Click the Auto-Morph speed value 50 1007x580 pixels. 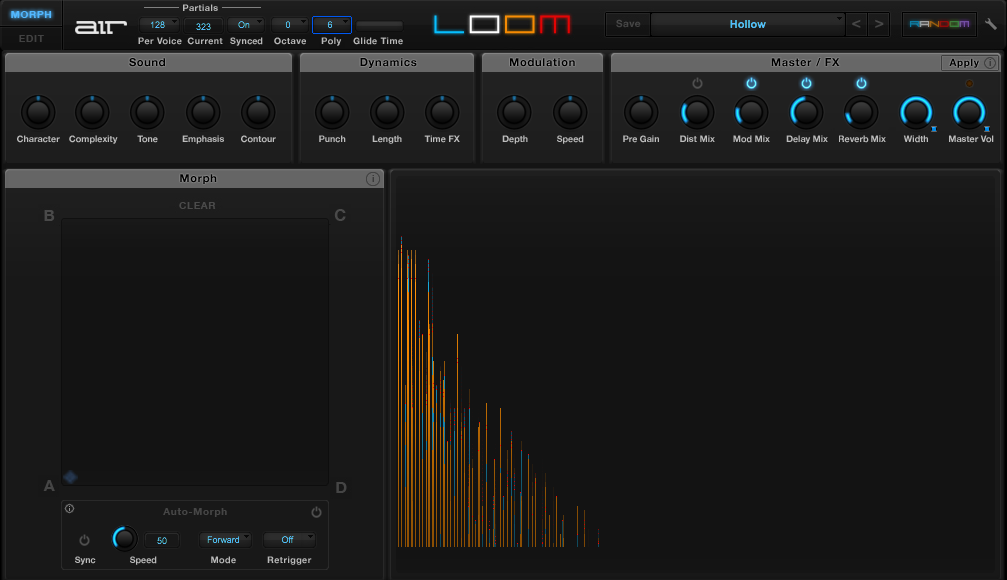tap(162, 541)
